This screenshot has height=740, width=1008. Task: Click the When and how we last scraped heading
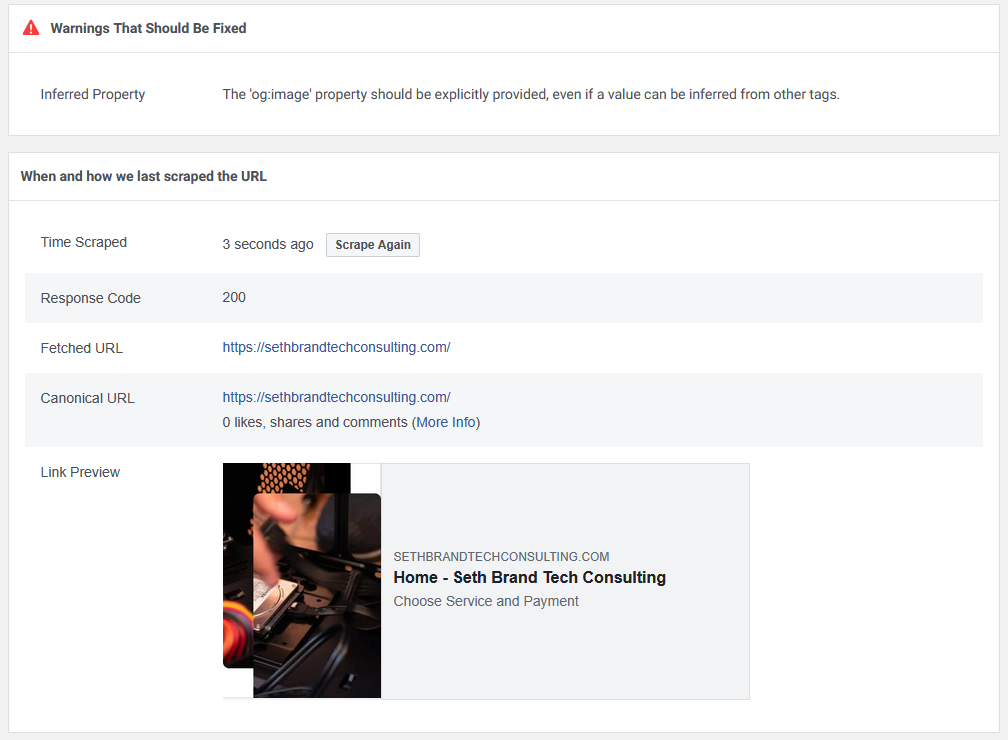[x=143, y=176]
